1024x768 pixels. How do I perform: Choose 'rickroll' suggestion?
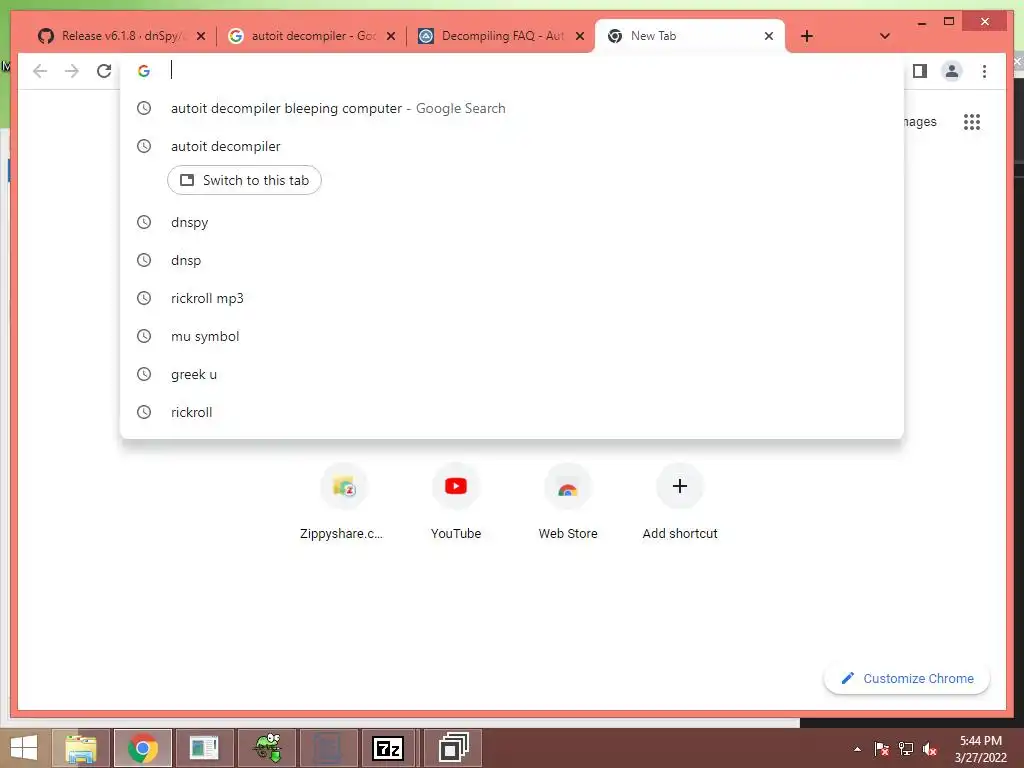[x=512, y=412]
